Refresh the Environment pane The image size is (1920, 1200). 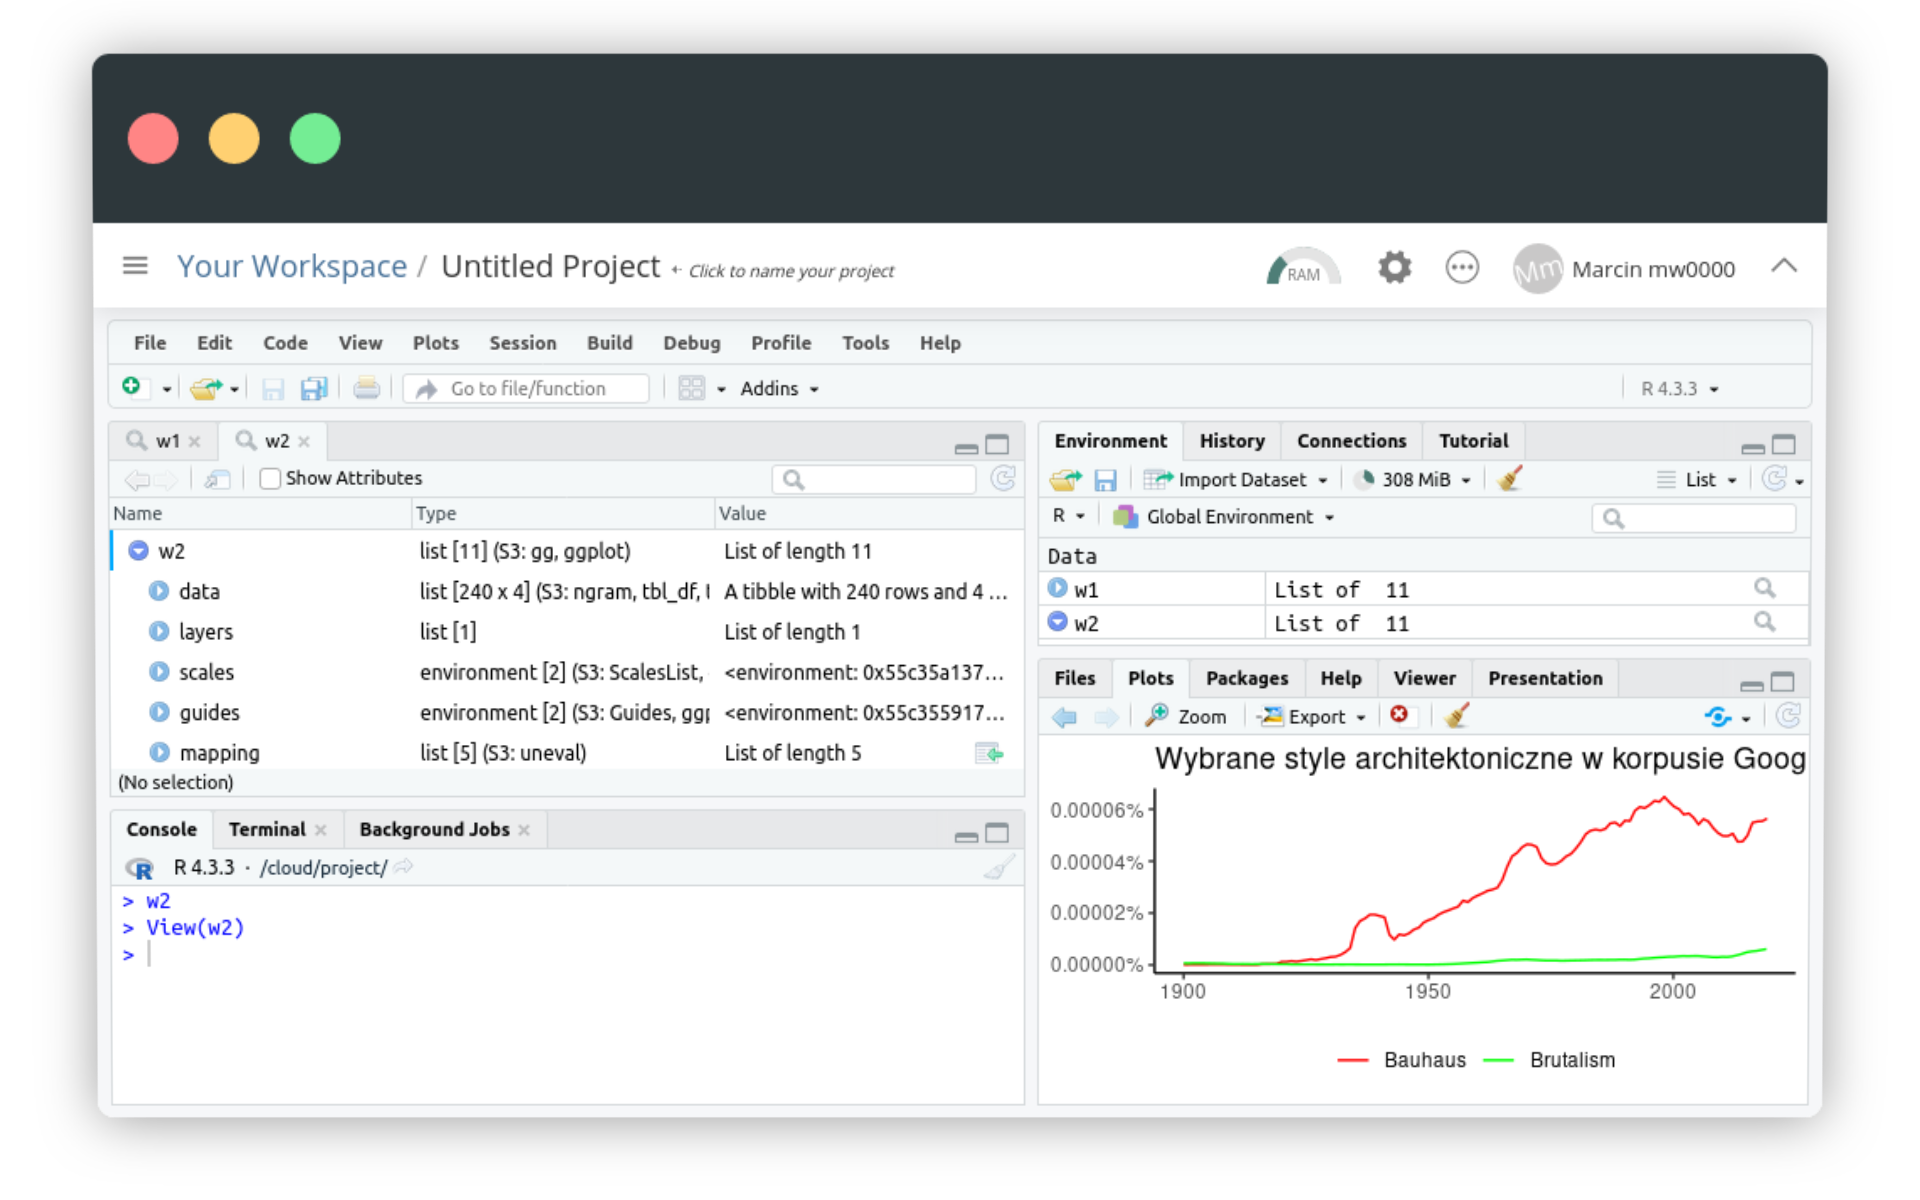(1775, 479)
